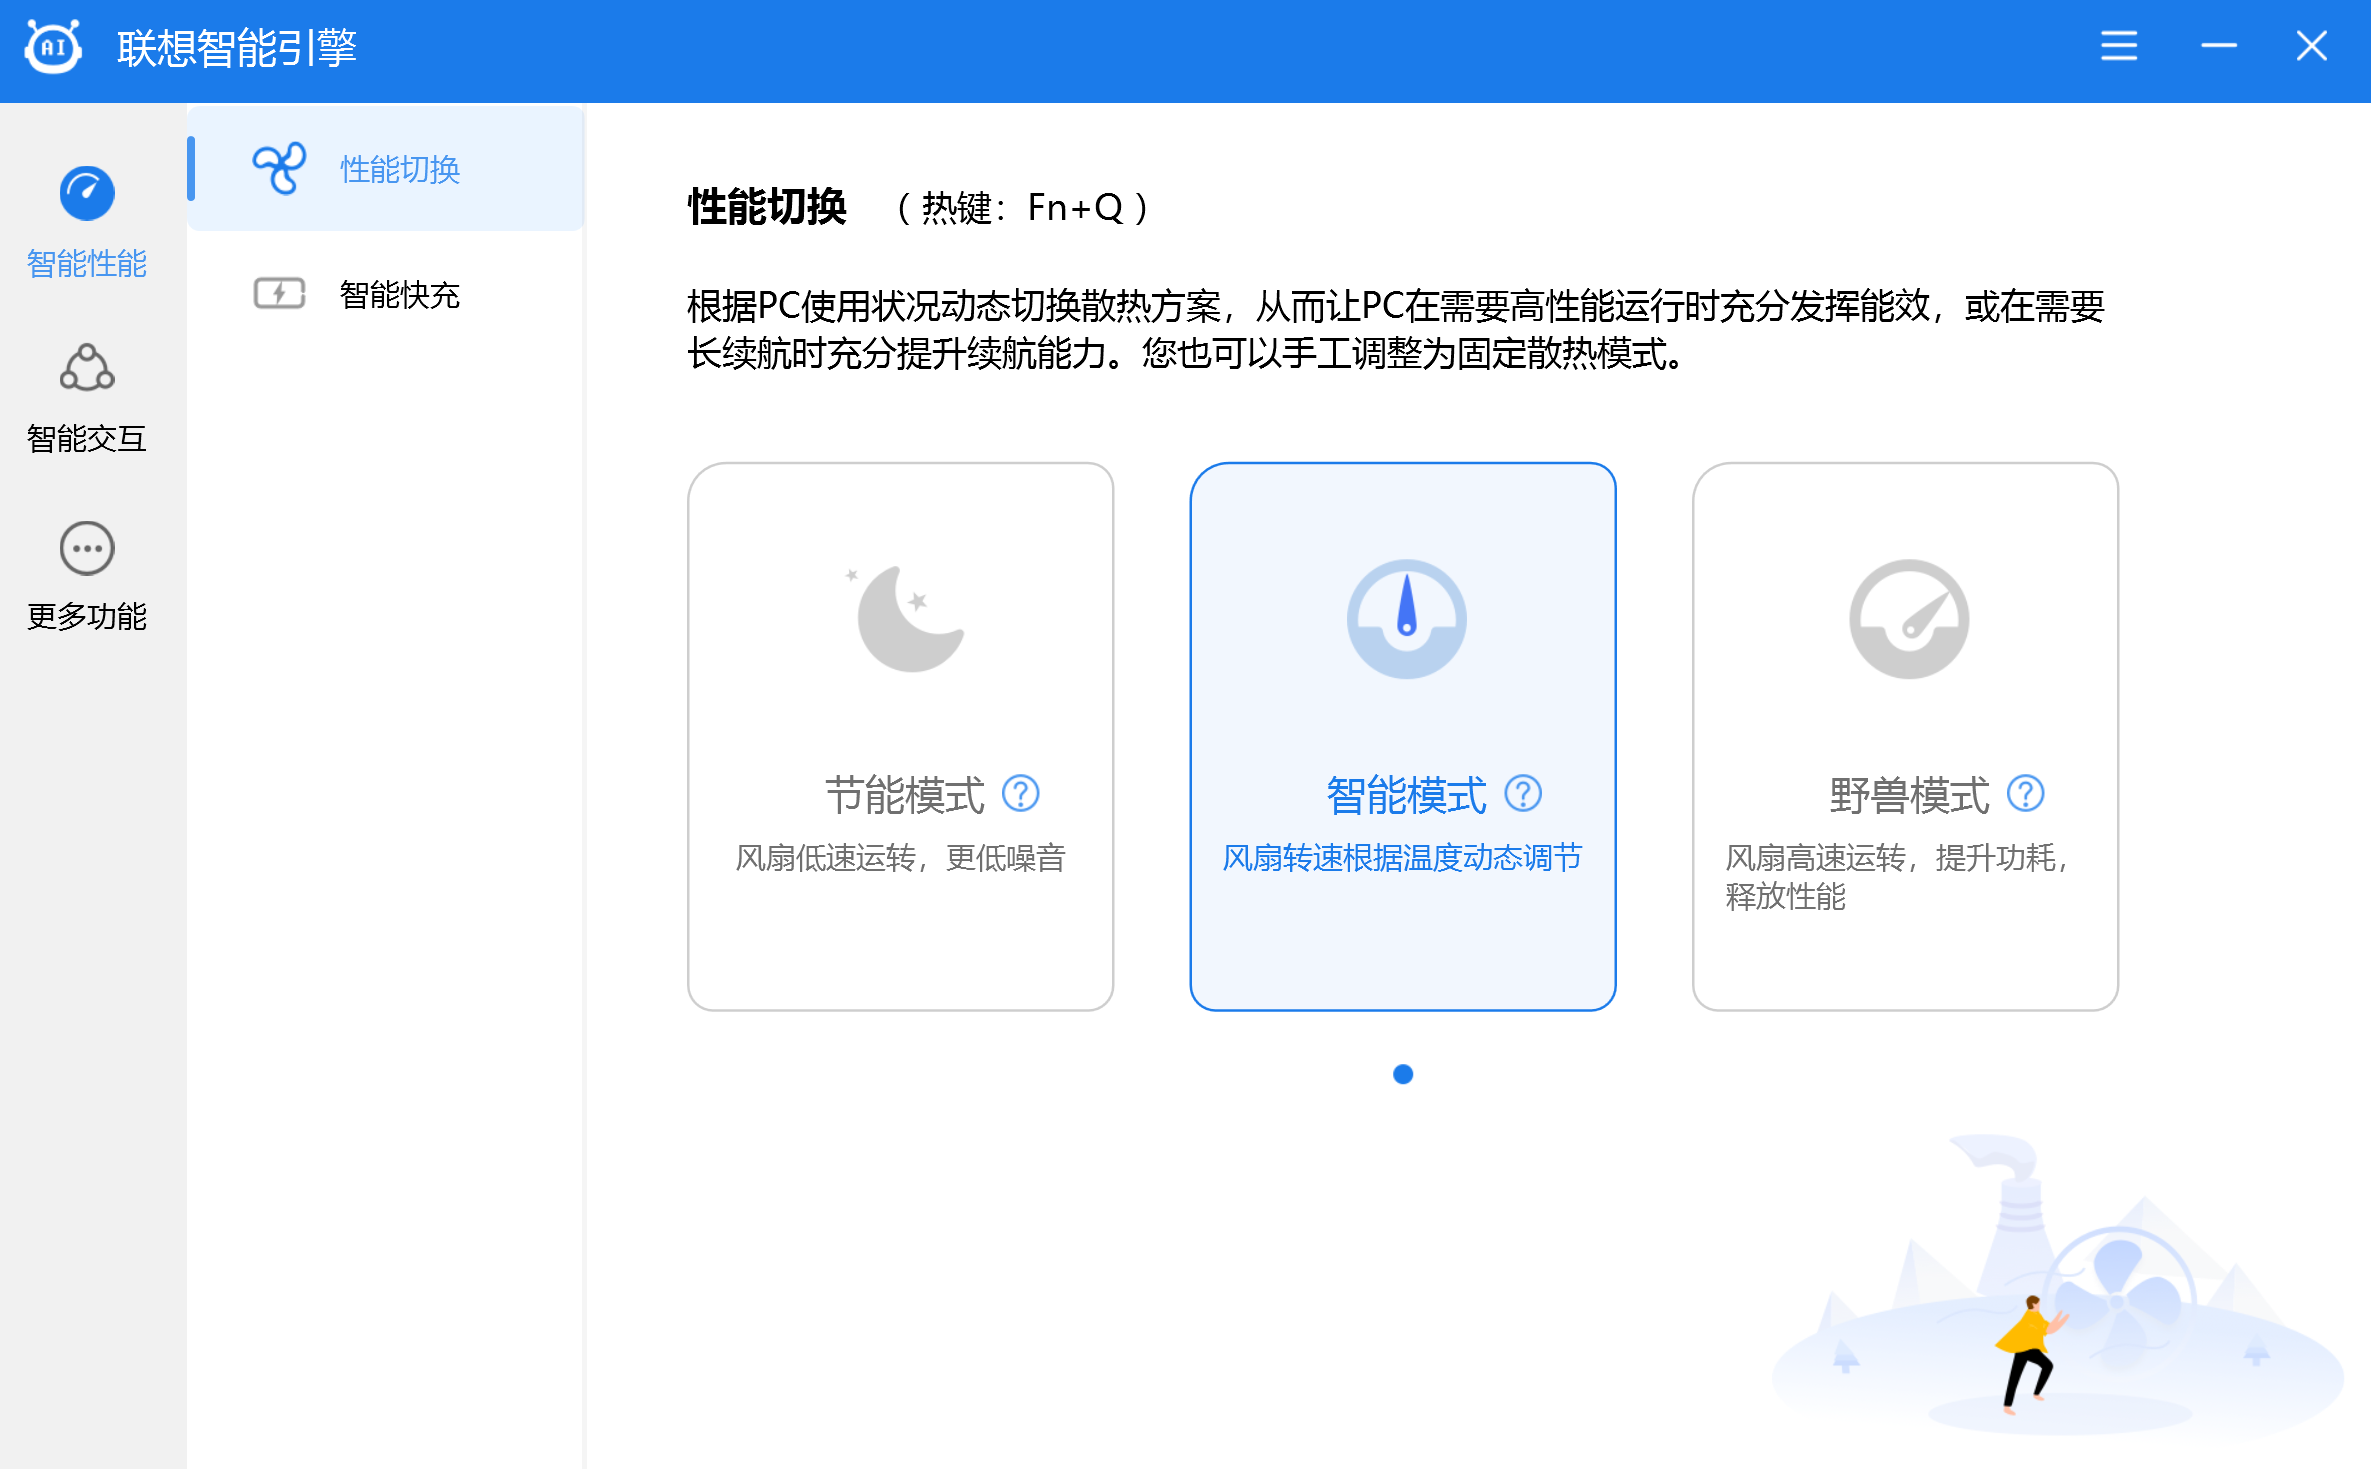The image size is (2371, 1469).
Task: Click the battery charging icon beside 智能快充
Action: point(279,294)
